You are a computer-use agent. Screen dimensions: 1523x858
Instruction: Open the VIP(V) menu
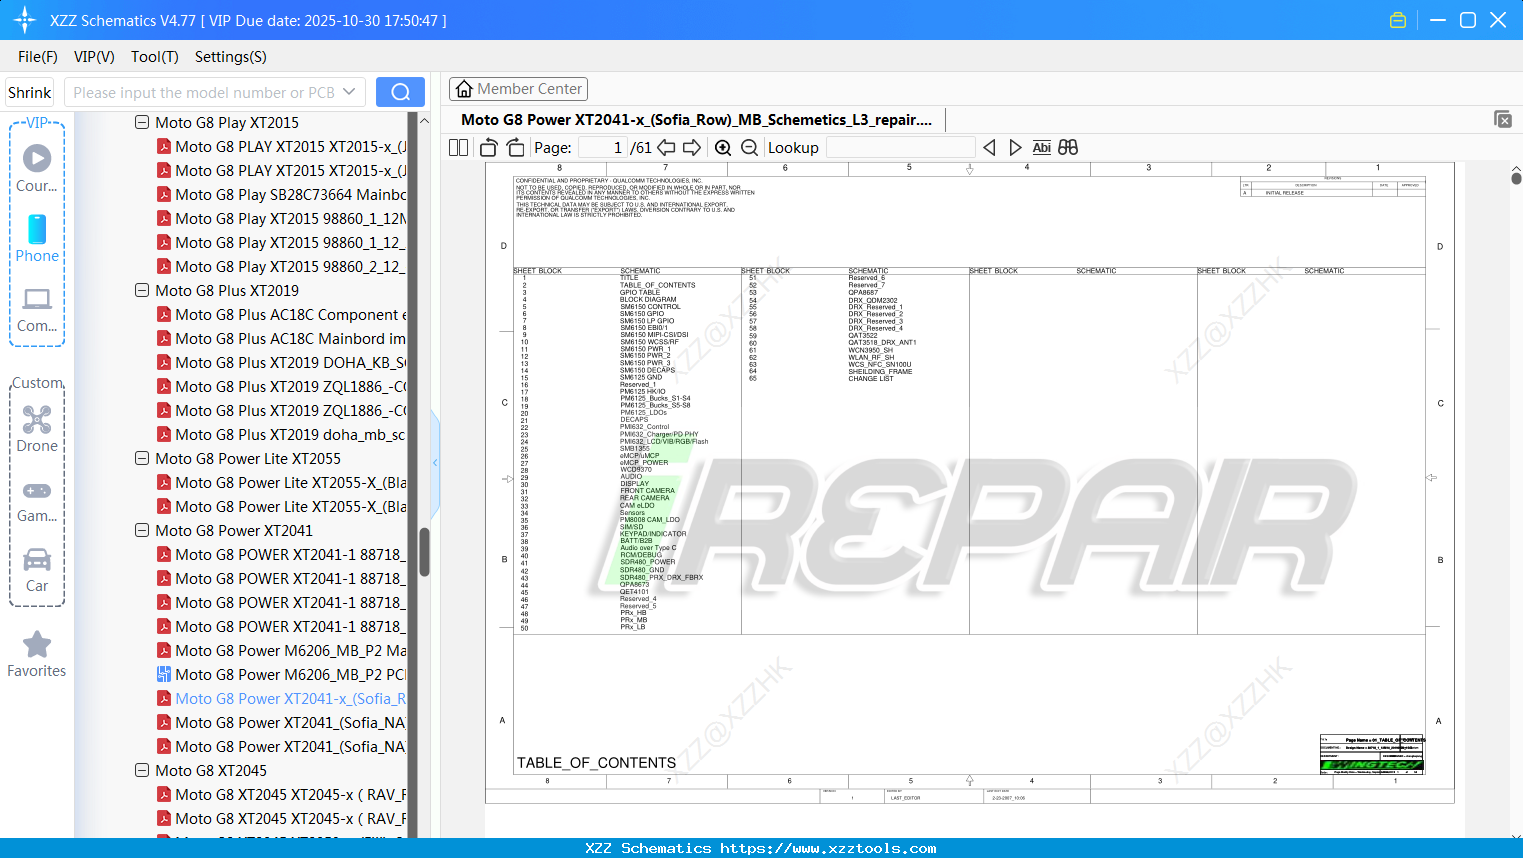94,57
